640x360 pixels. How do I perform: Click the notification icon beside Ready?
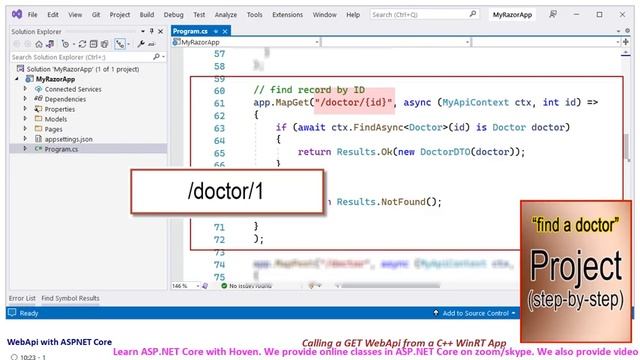click(x=12, y=313)
